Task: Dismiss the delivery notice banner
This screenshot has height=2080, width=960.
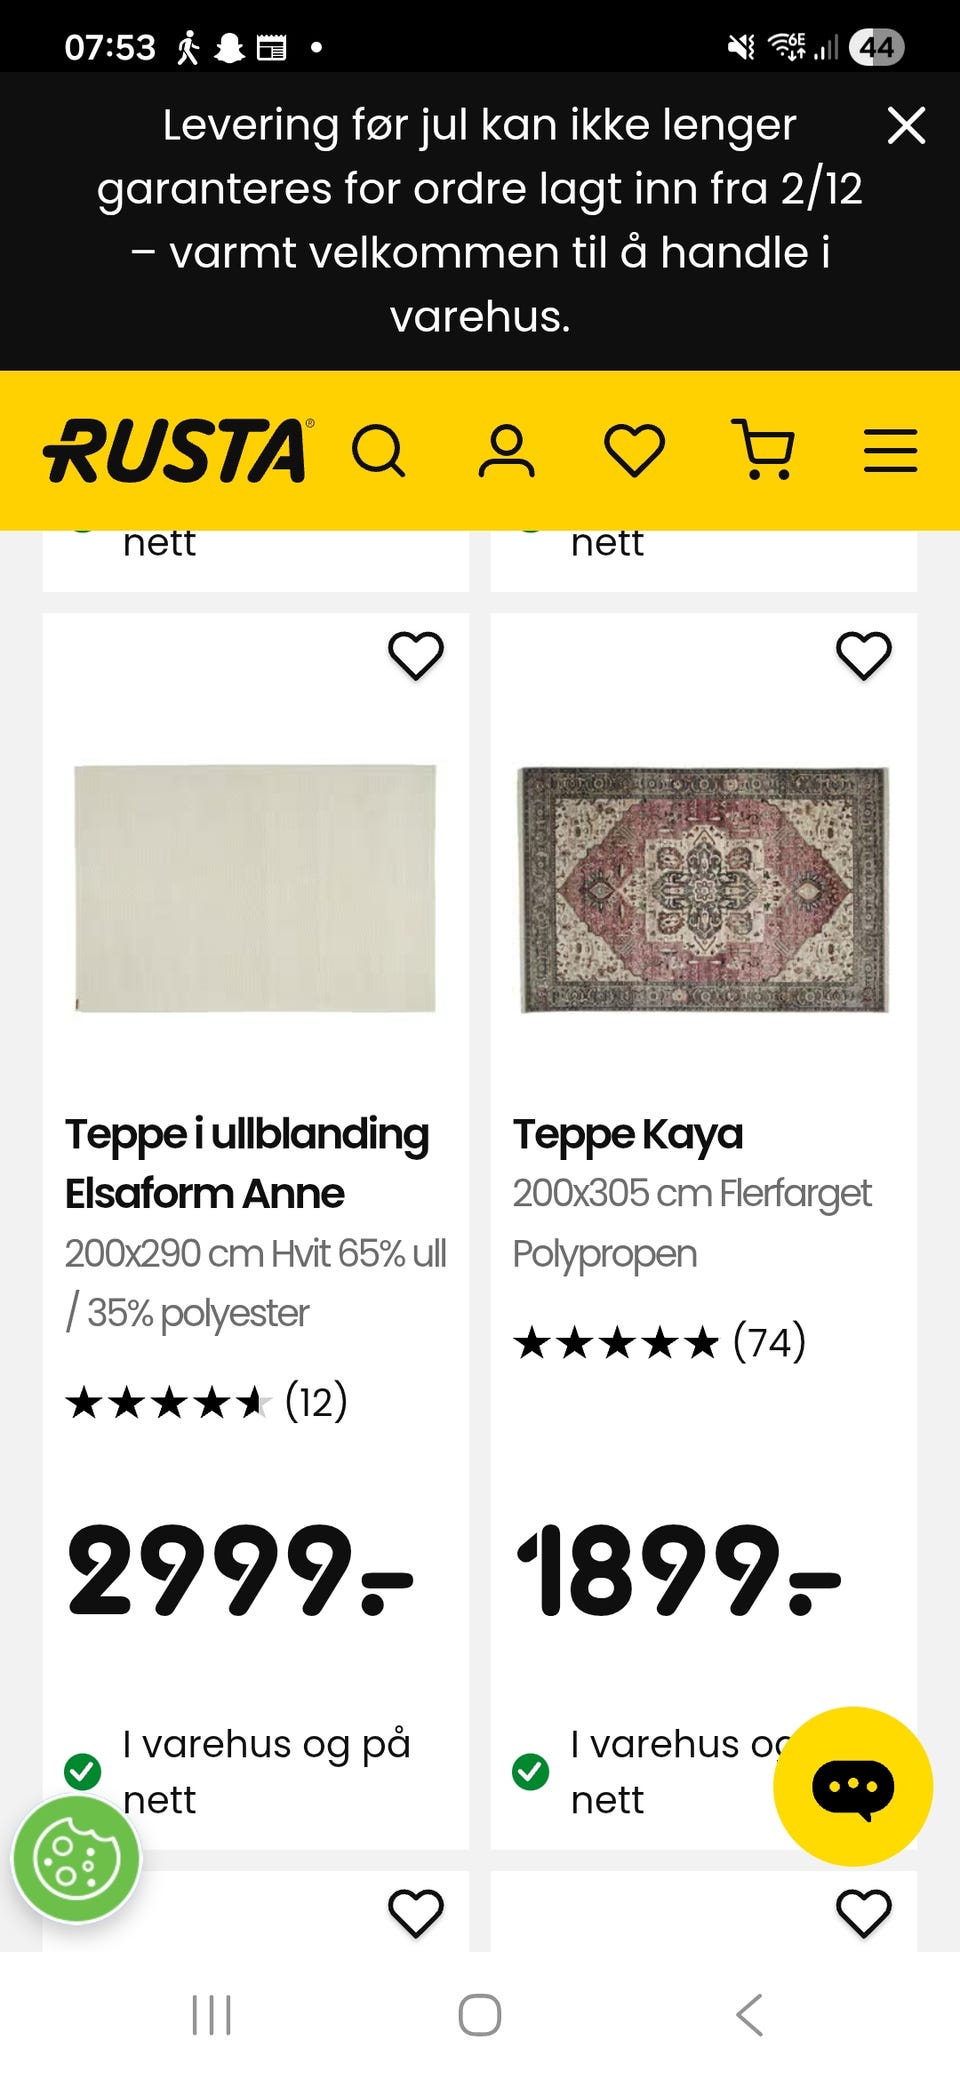Action: pyautogui.click(x=906, y=126)
